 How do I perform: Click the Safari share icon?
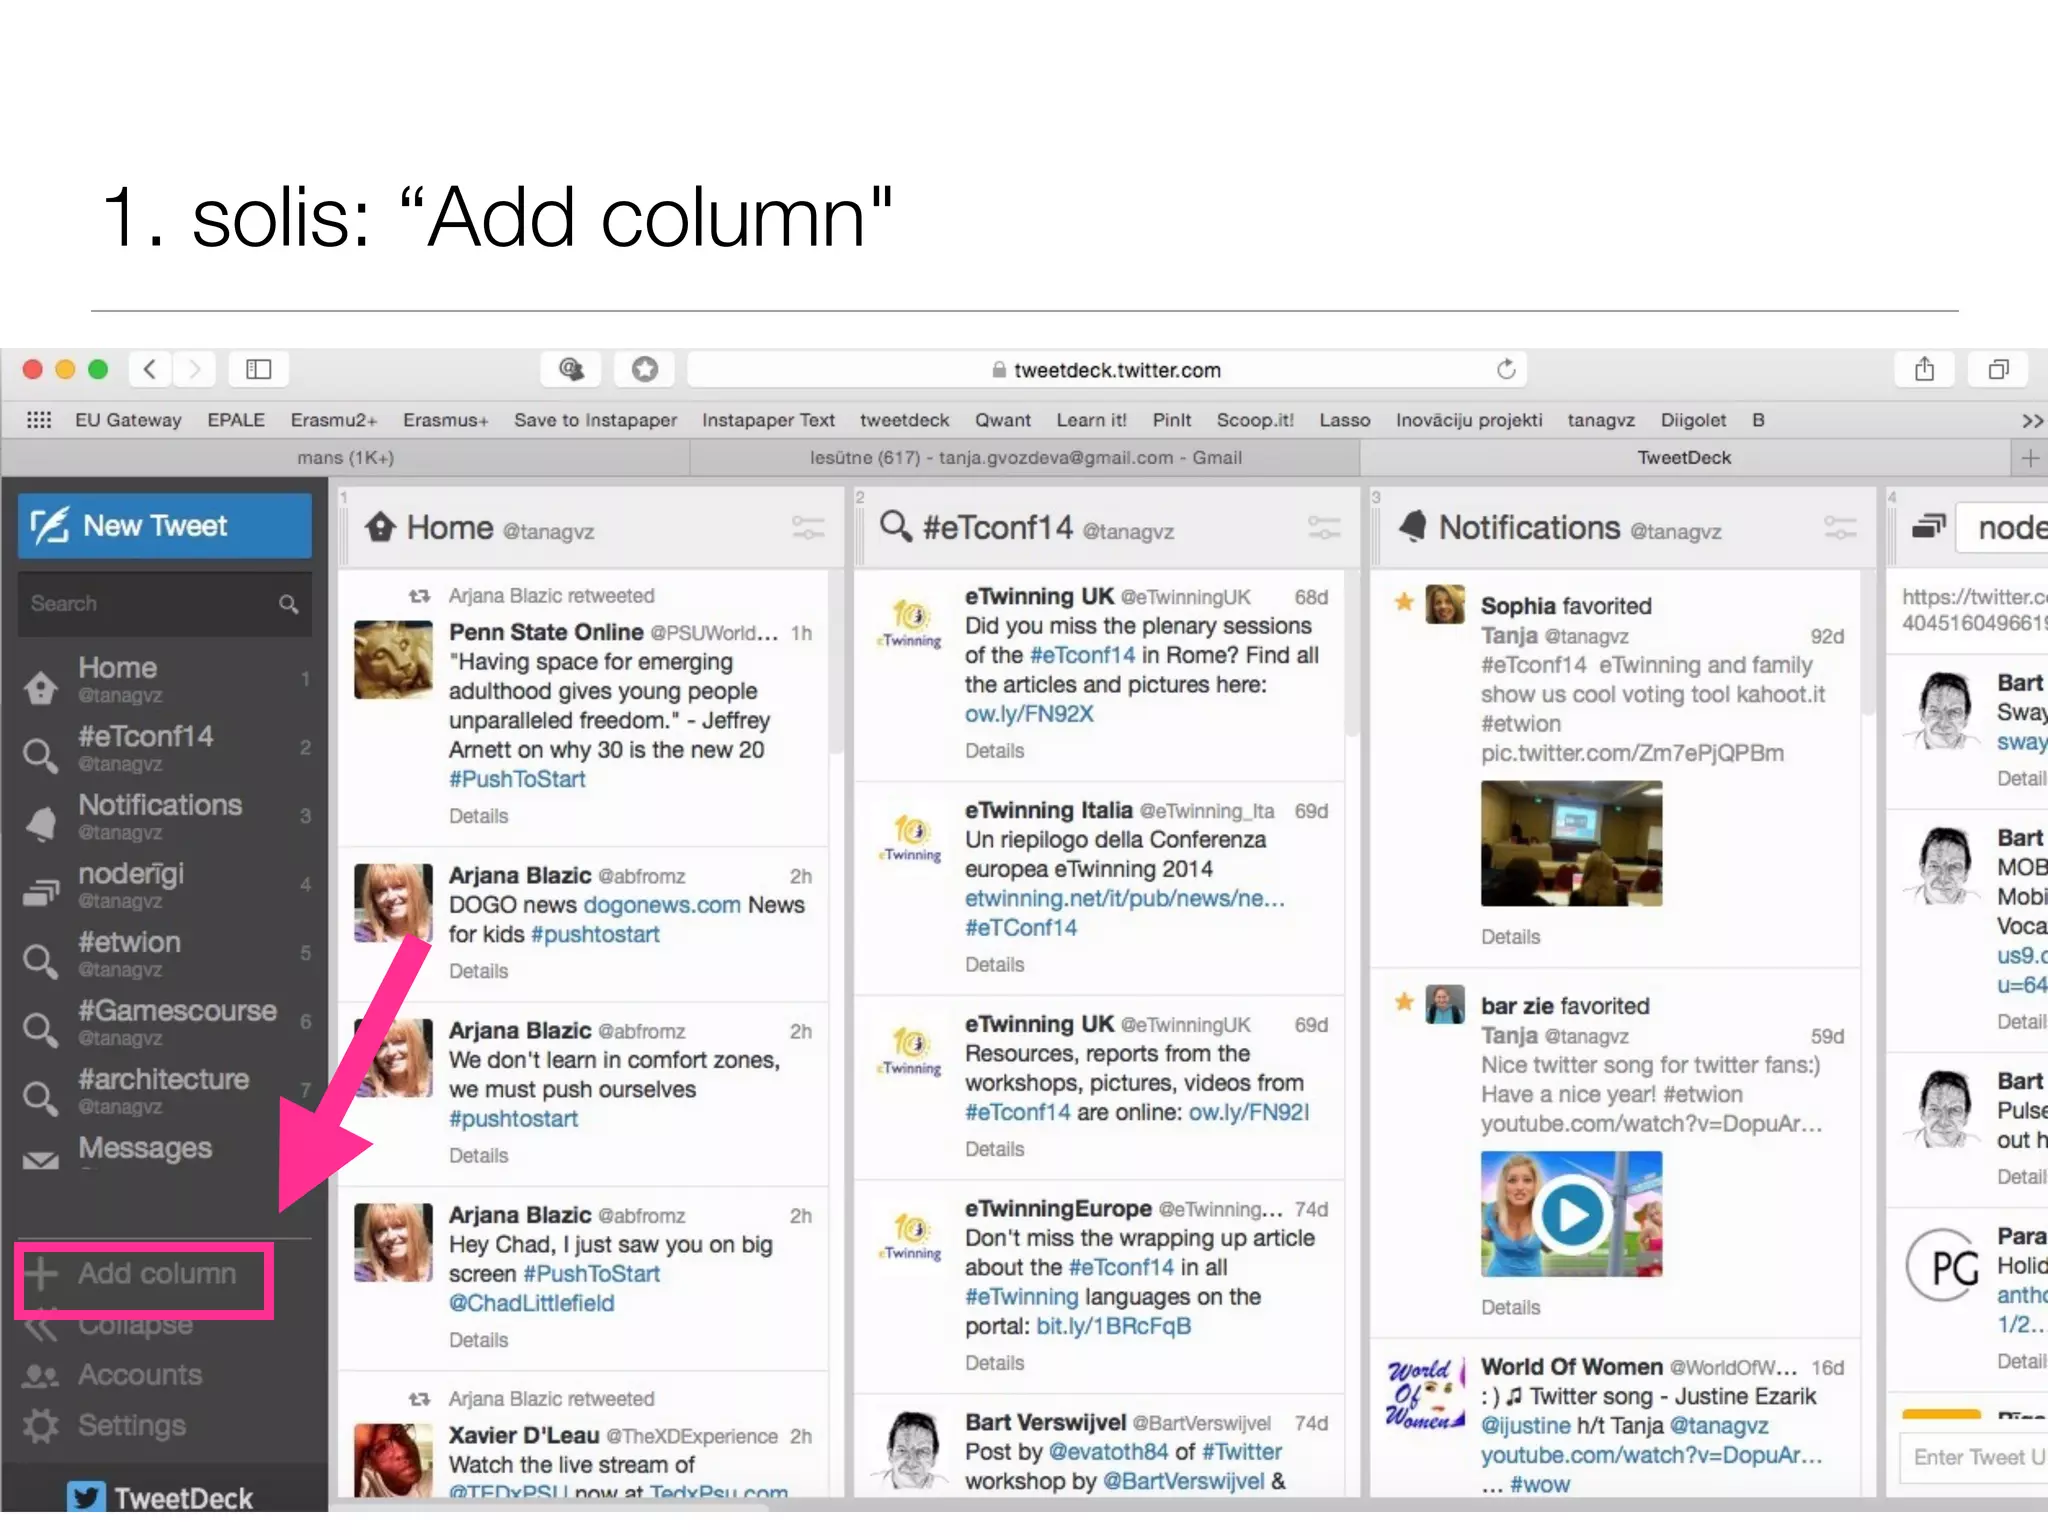coord(1924,370)
